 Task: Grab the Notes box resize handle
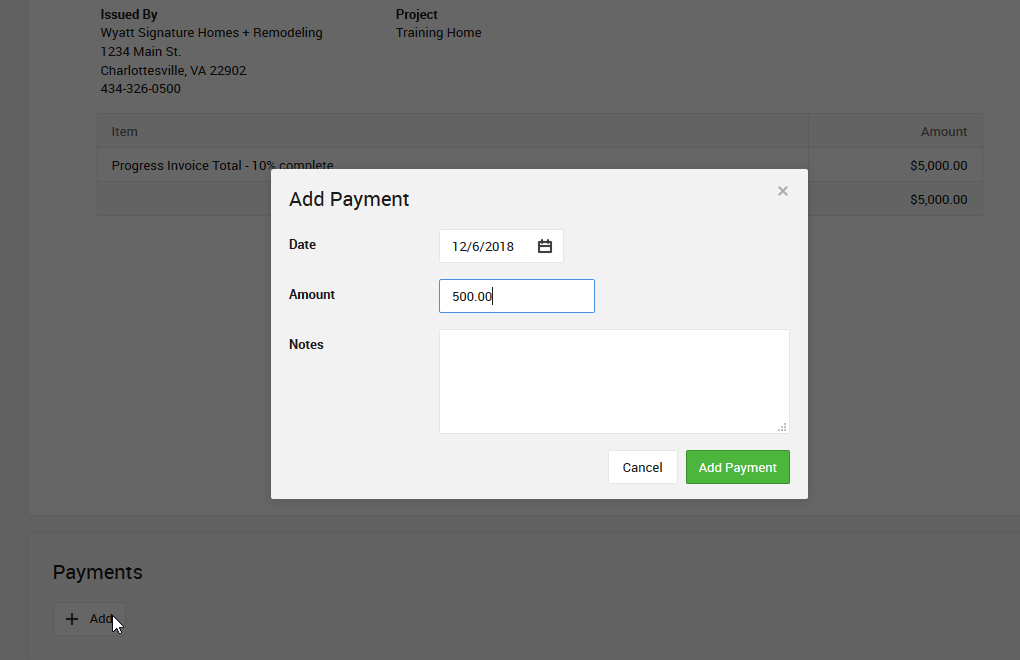point(782,427)
